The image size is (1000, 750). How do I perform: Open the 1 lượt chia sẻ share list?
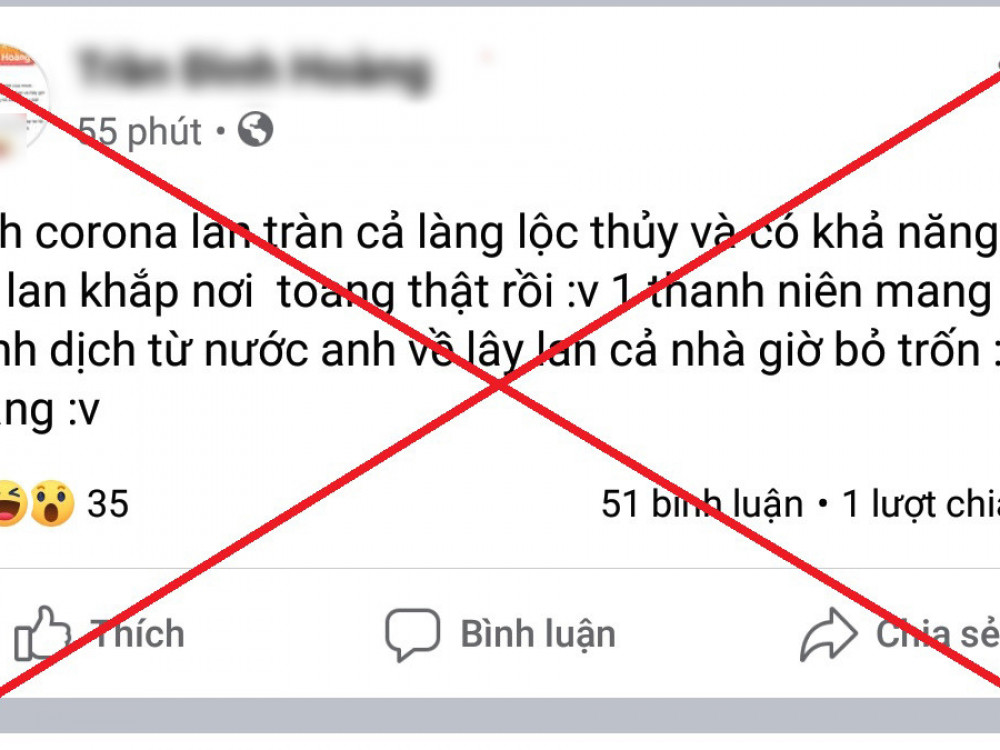(x=920, y=504)
